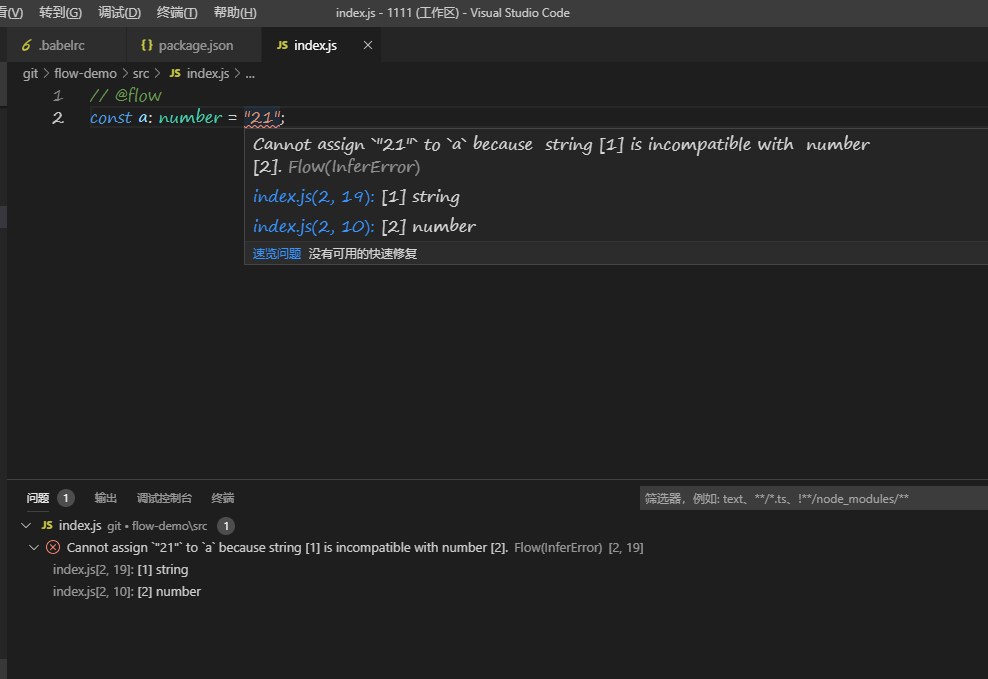The width and height of the screenshot is (988, 679).
Task: Click the error count badge on index.js row
Action: [x=226, y=526]
